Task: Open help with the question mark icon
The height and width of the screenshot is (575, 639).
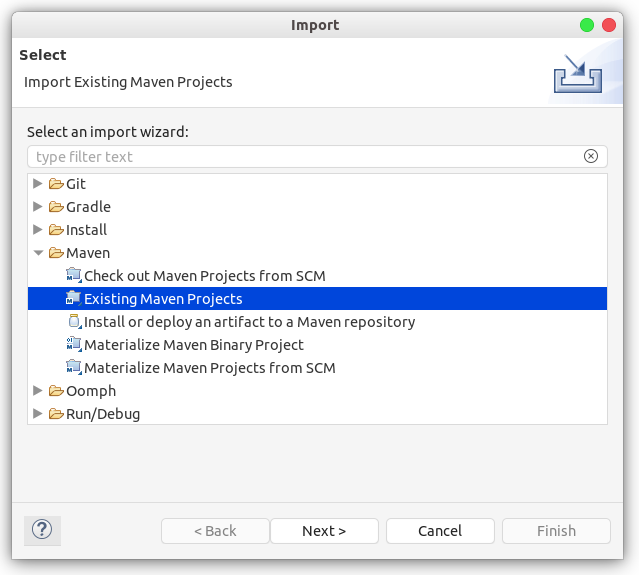Action: pos(42,530)
